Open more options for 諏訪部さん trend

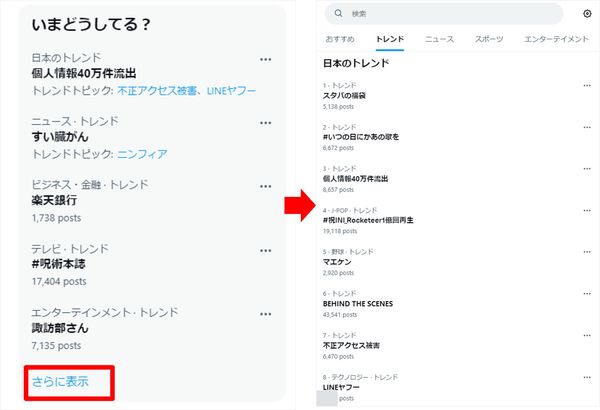(266, 314)
